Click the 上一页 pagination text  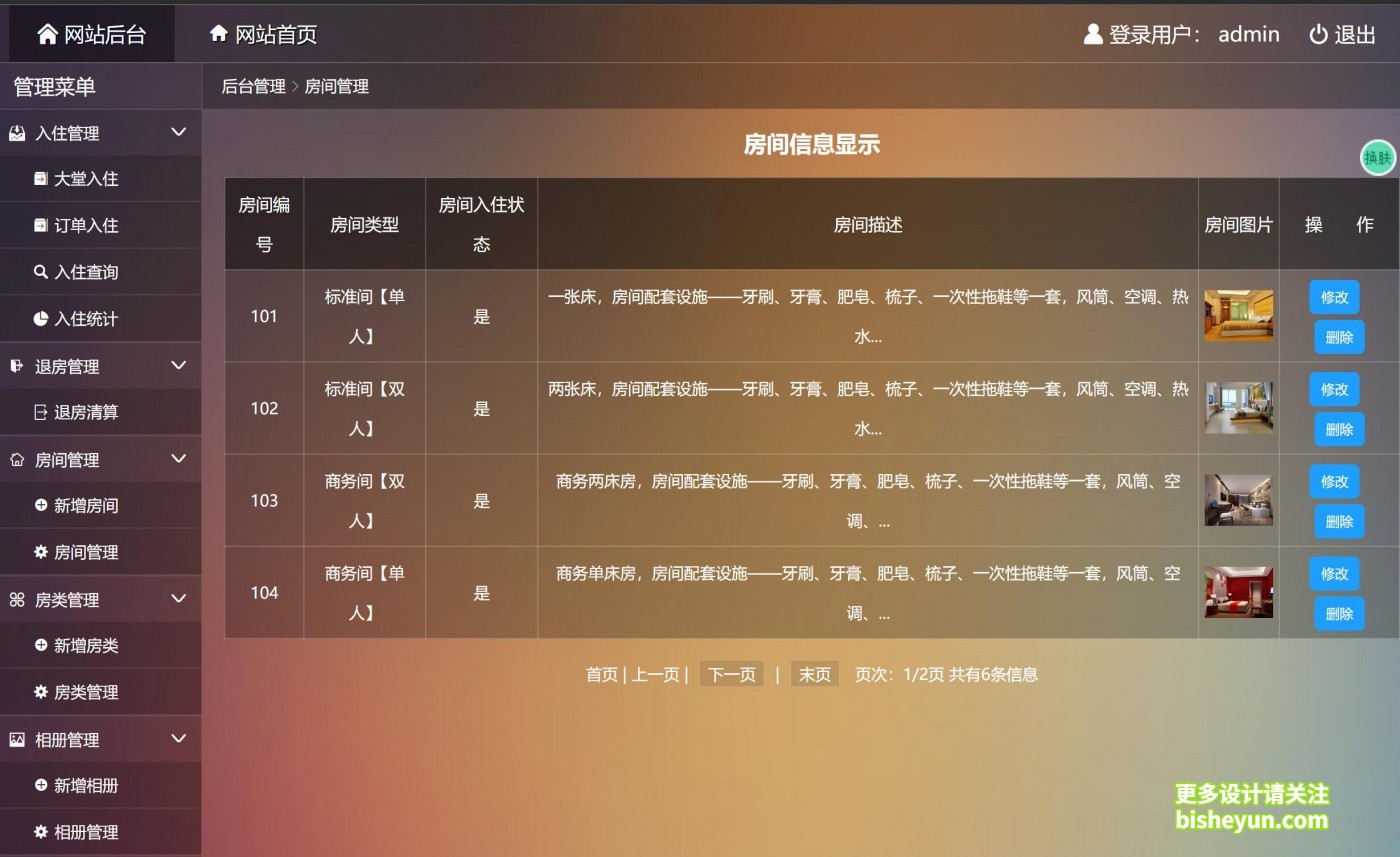click(655, 674)
